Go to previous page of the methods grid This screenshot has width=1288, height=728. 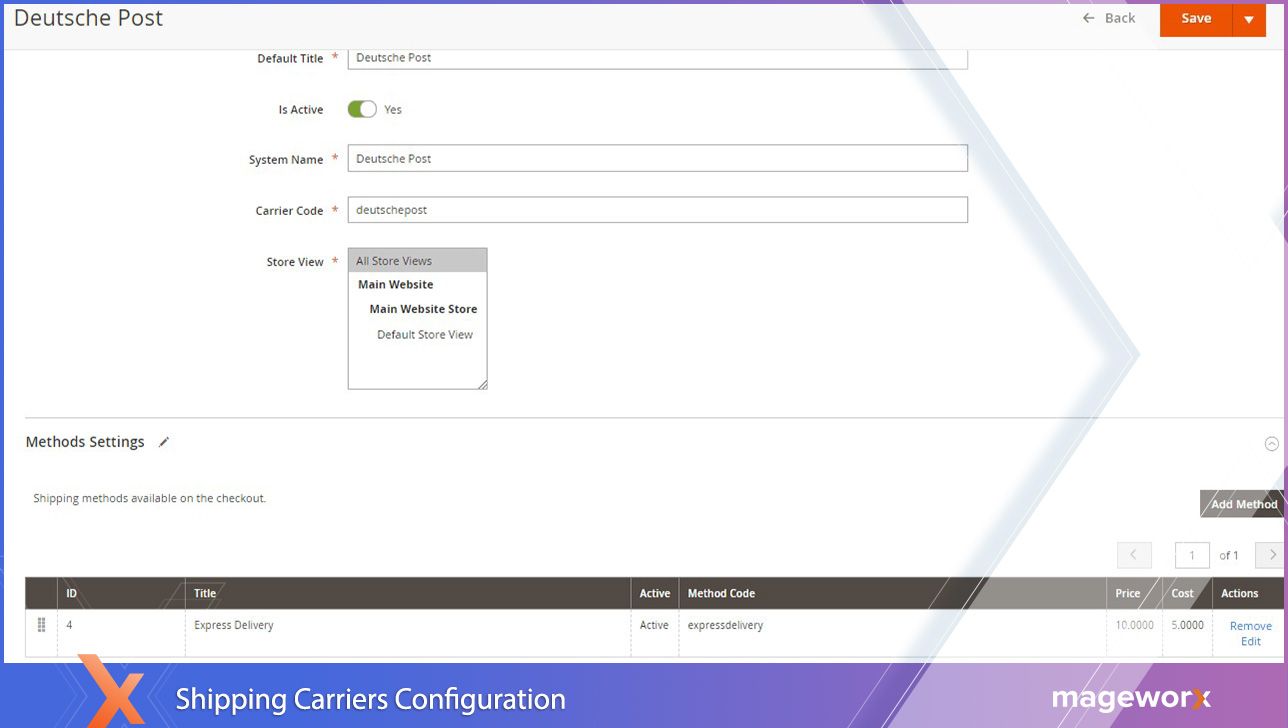click(x=1134, y=554)
